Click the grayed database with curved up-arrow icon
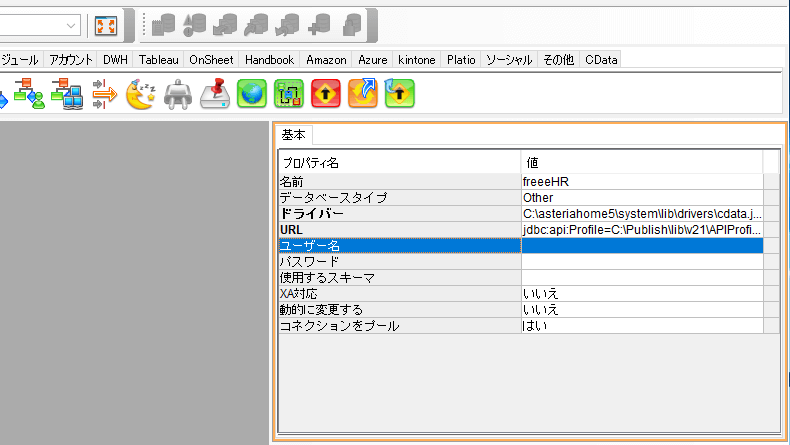The width and height of the screenshot is (790, 445). pyautogui.click(x=256, y=25)
